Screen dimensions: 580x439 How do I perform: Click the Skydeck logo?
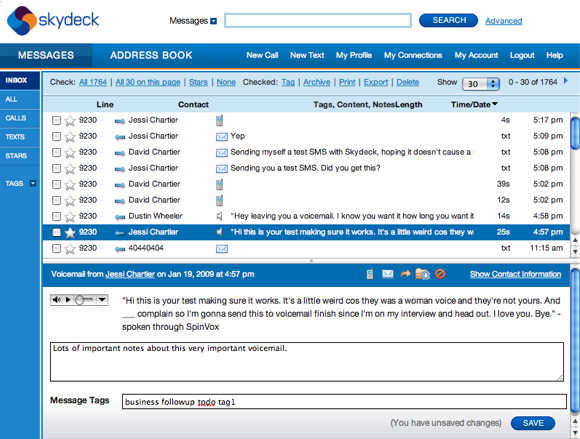click(53, 20)
